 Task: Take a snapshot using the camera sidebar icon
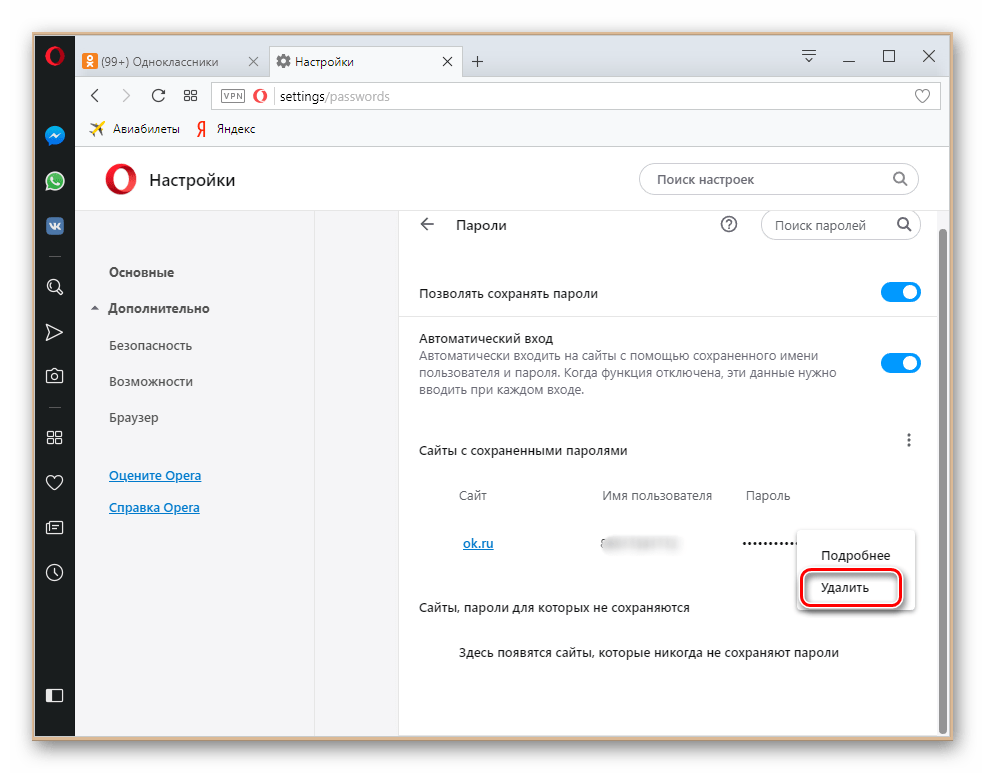click(x=54, y=375)
